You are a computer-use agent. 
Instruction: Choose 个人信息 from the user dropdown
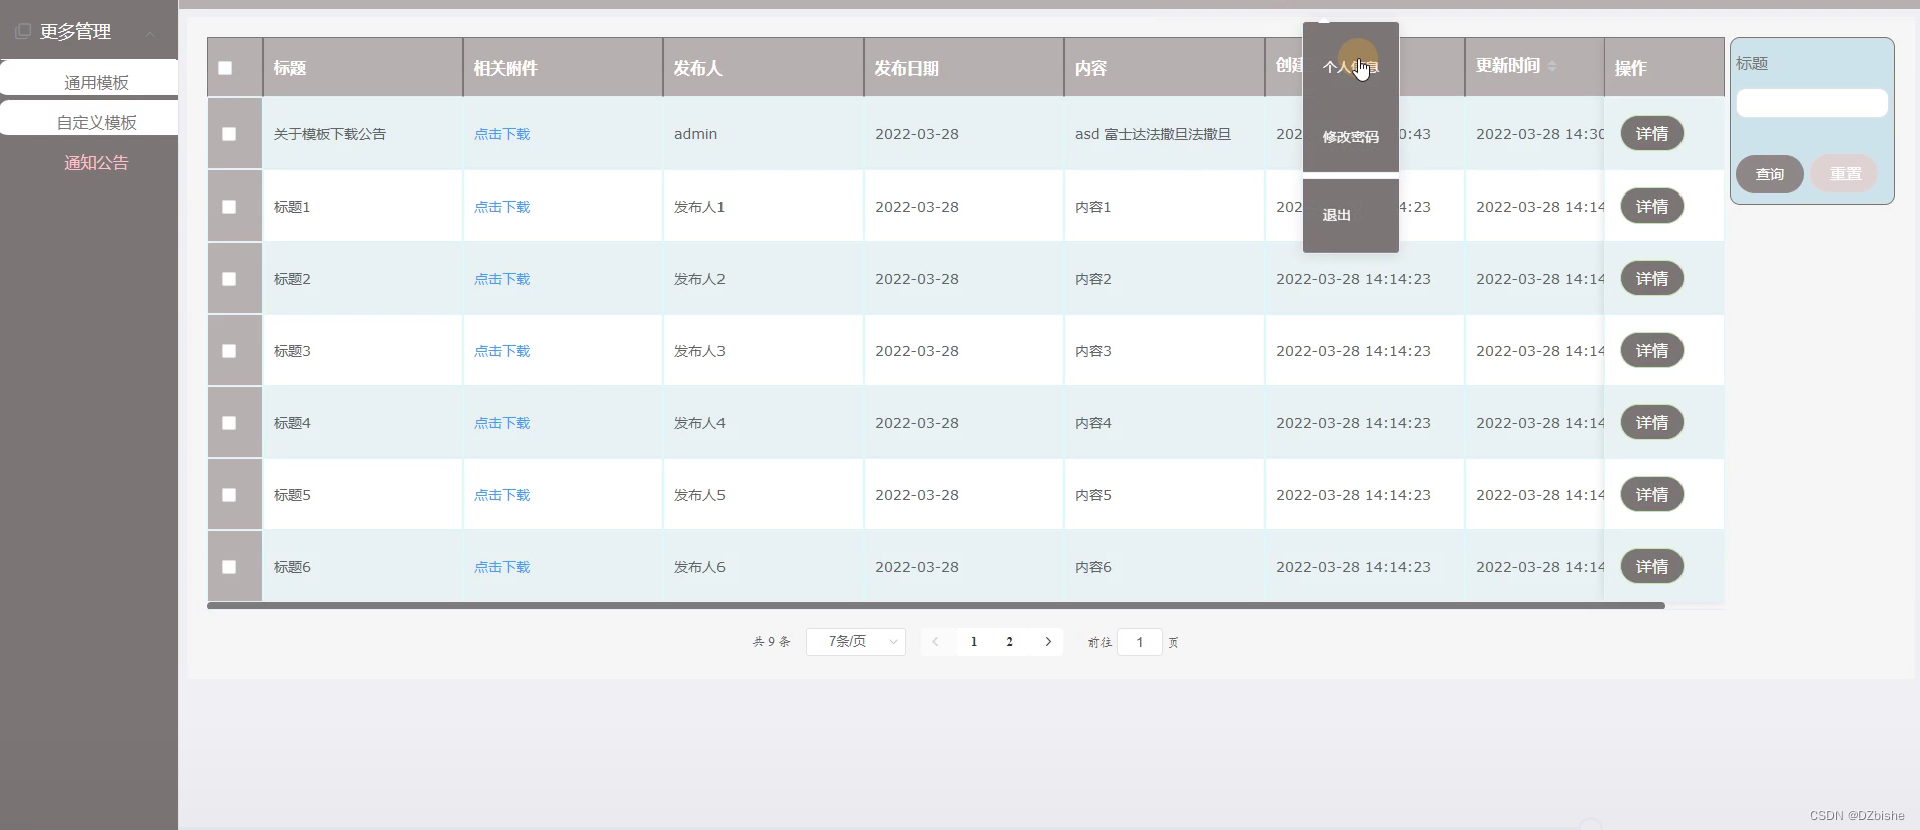click(x=1351, y=67)
